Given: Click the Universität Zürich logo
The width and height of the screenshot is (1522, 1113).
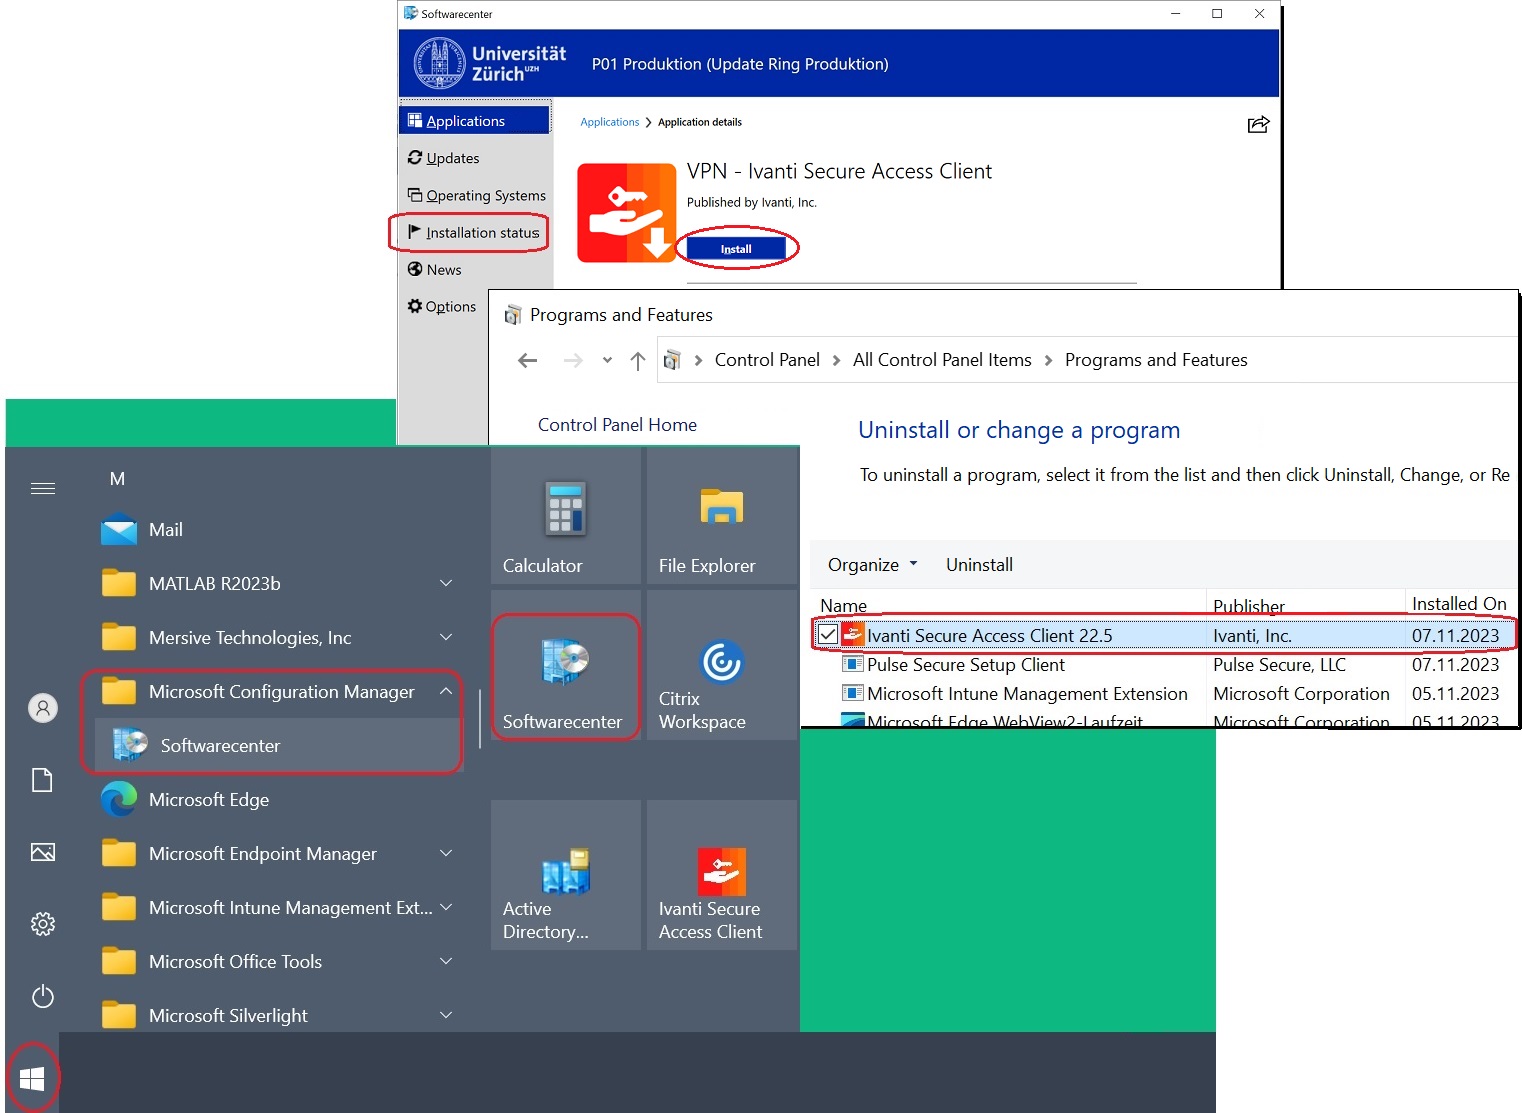Looking at the screenshot, I should (x=489, y=63).
